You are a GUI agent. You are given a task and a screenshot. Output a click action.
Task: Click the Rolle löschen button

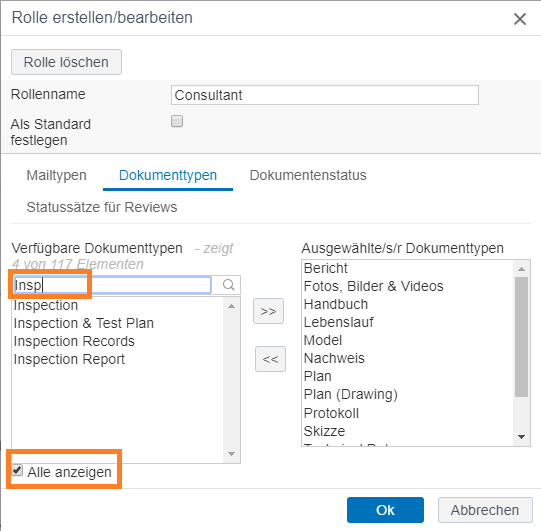tap(66, 62)
